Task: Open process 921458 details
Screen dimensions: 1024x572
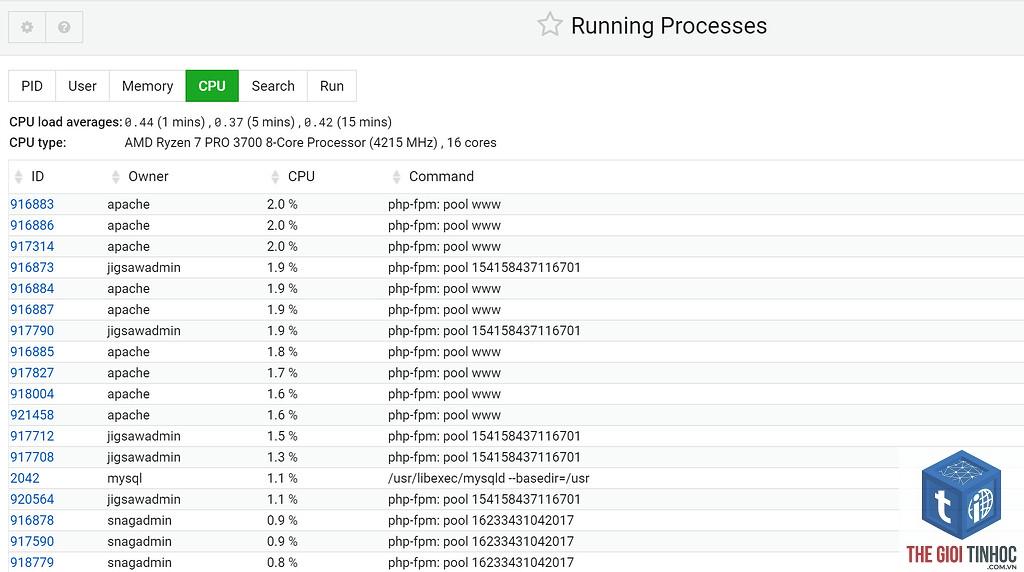Action: click(32, 415)
